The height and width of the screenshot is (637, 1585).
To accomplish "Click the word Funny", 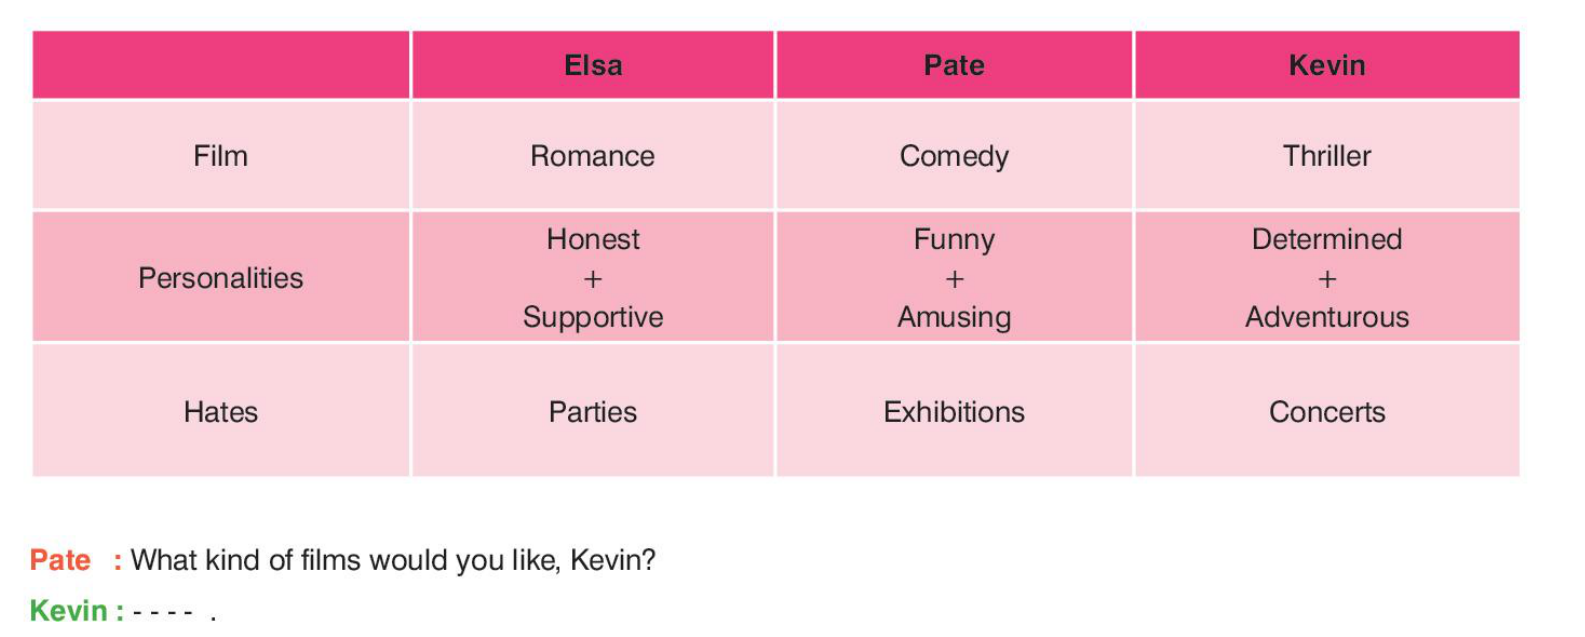I will [x=954, y=239].
